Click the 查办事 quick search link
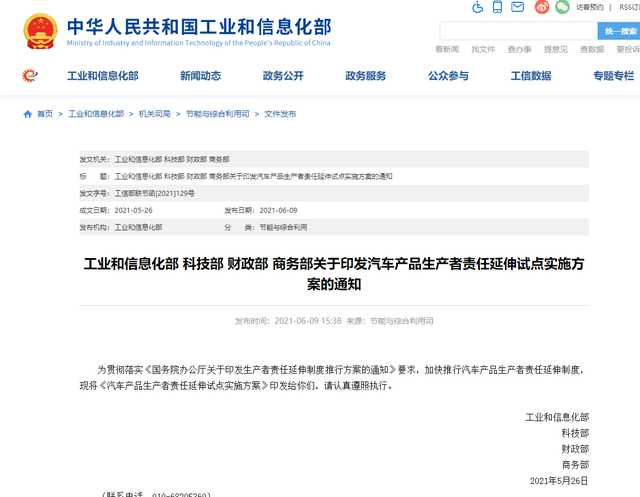 tap(519, 49)
